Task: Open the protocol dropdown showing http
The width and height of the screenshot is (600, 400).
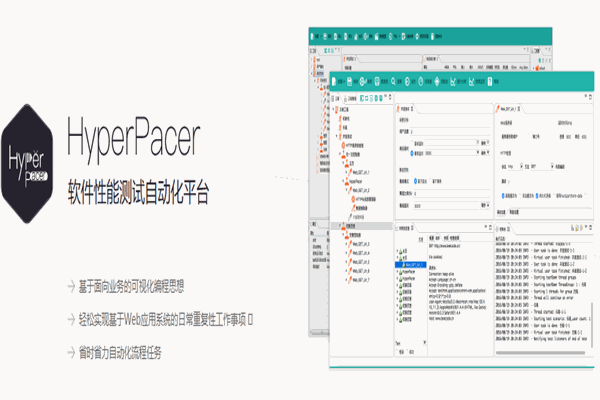Action: coord(521,166)
